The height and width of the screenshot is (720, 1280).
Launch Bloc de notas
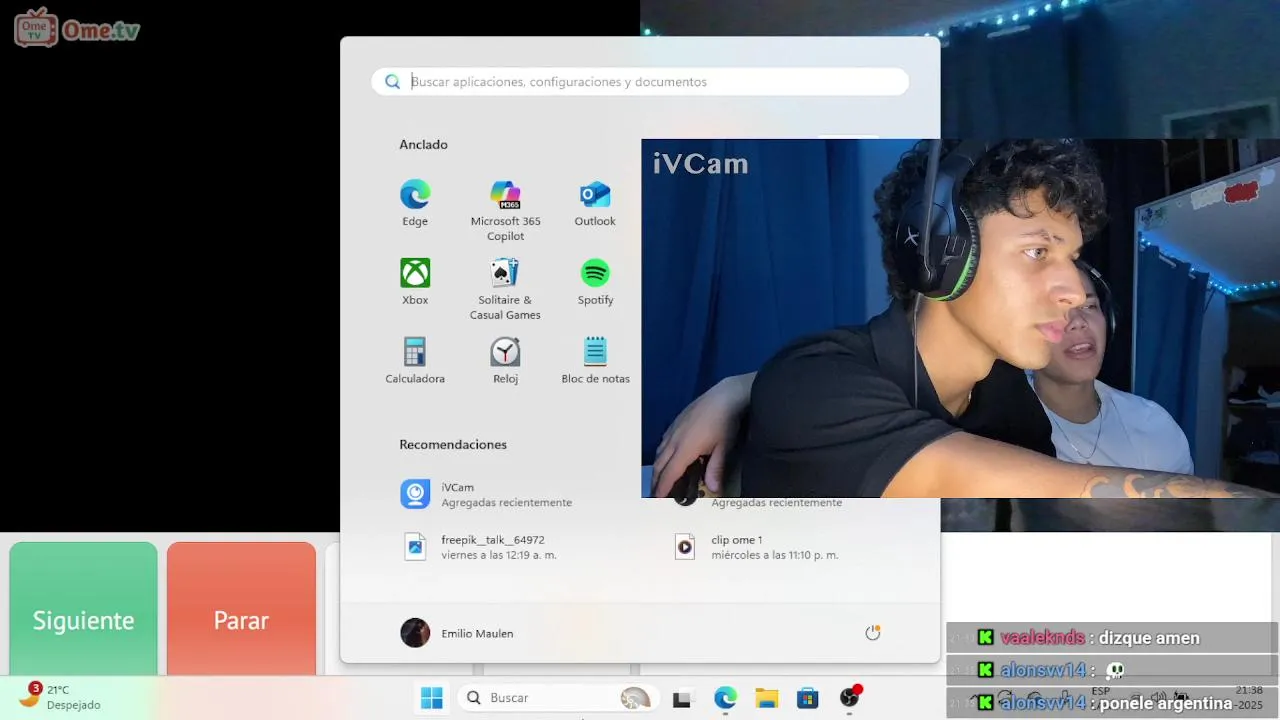(595, 361)
